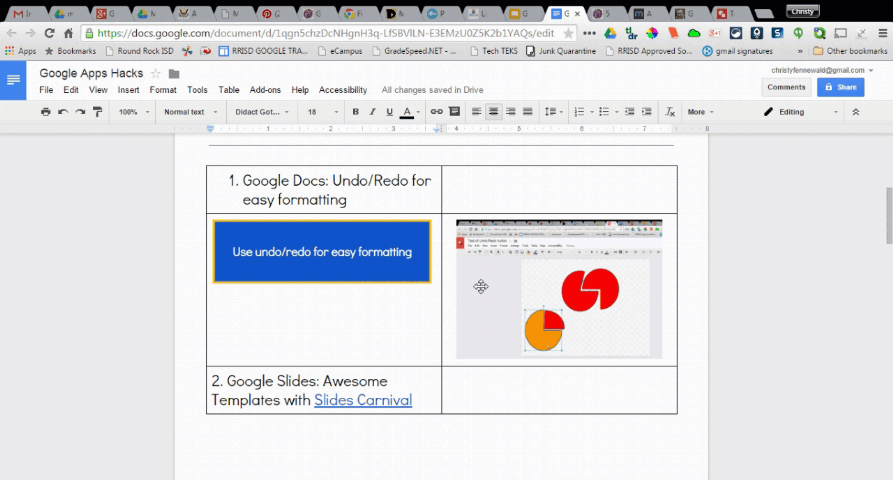
Task: Open the text color picker
Action: click(x=409, y=112)
